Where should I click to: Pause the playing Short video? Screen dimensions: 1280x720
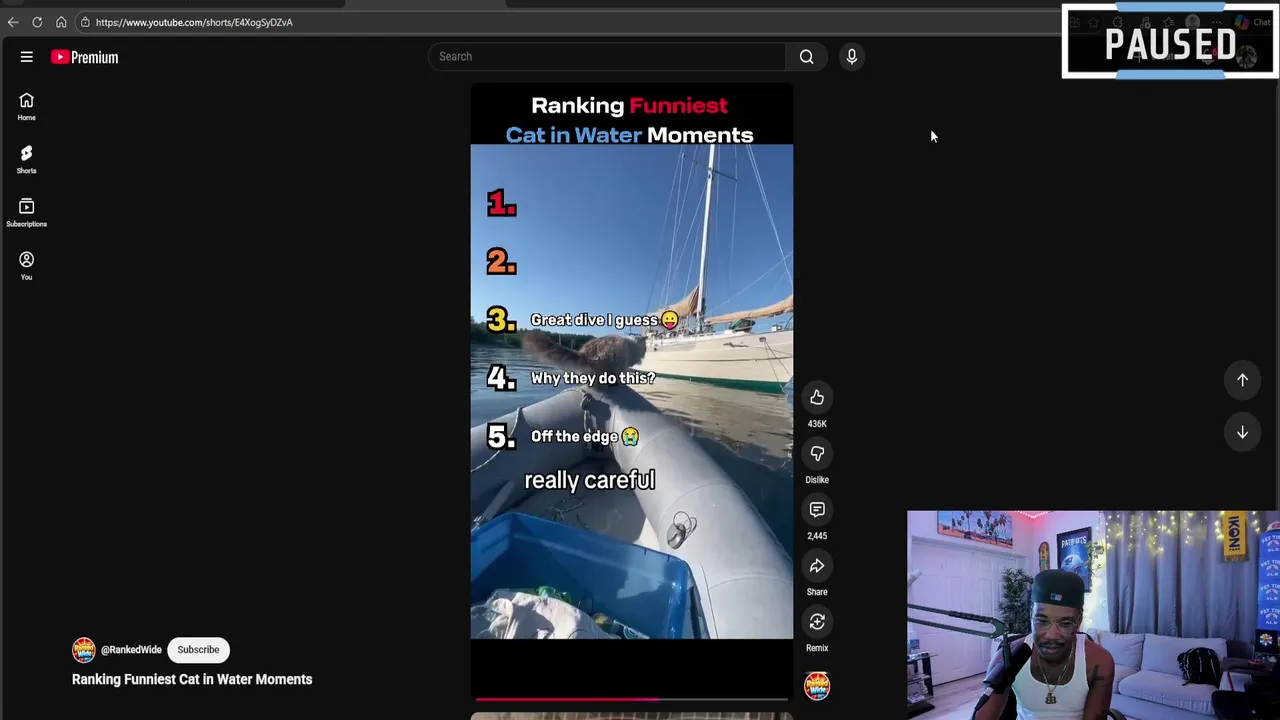click(x=631, y=390)
